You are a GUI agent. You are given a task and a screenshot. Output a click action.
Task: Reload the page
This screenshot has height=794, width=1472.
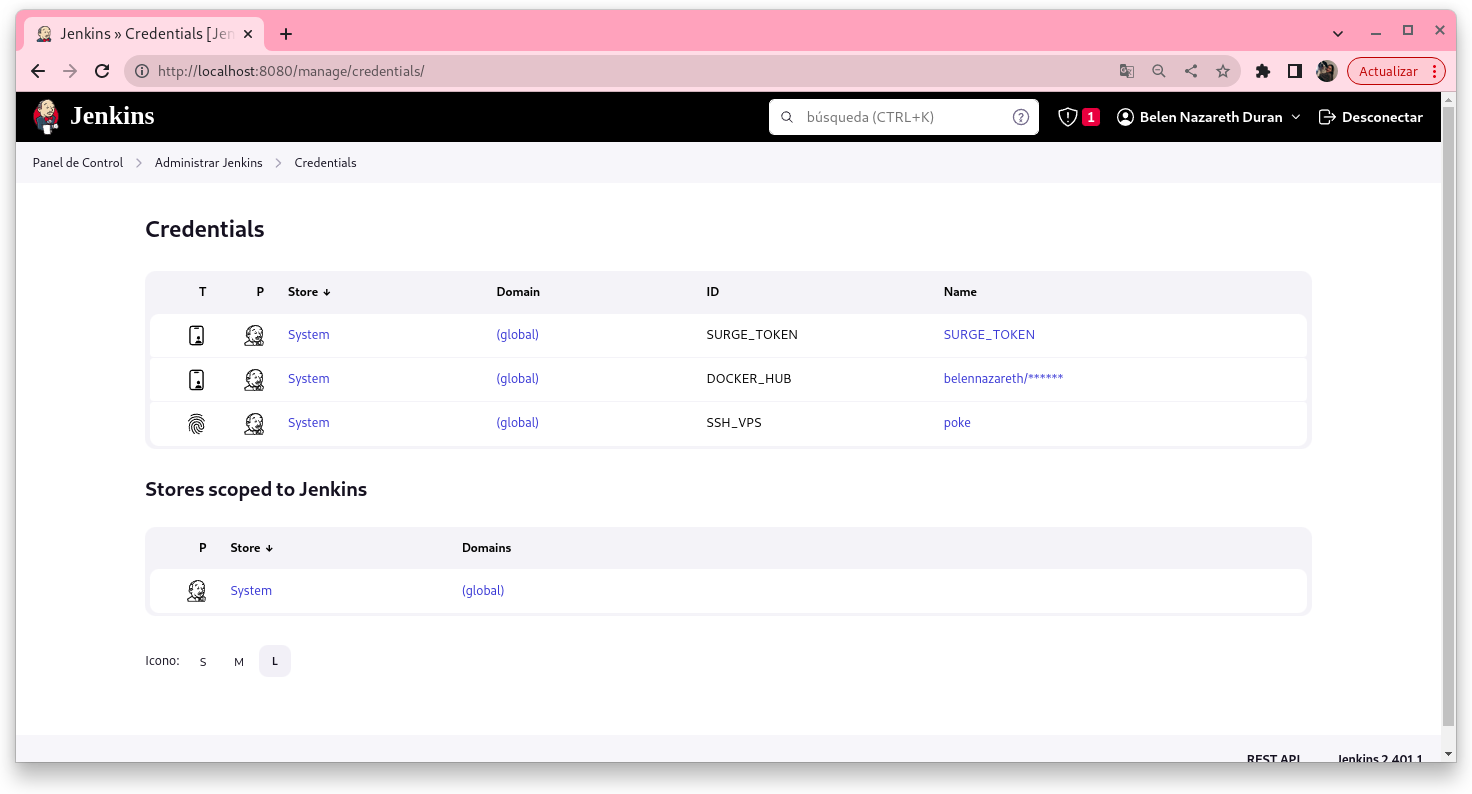click(101, 71)
